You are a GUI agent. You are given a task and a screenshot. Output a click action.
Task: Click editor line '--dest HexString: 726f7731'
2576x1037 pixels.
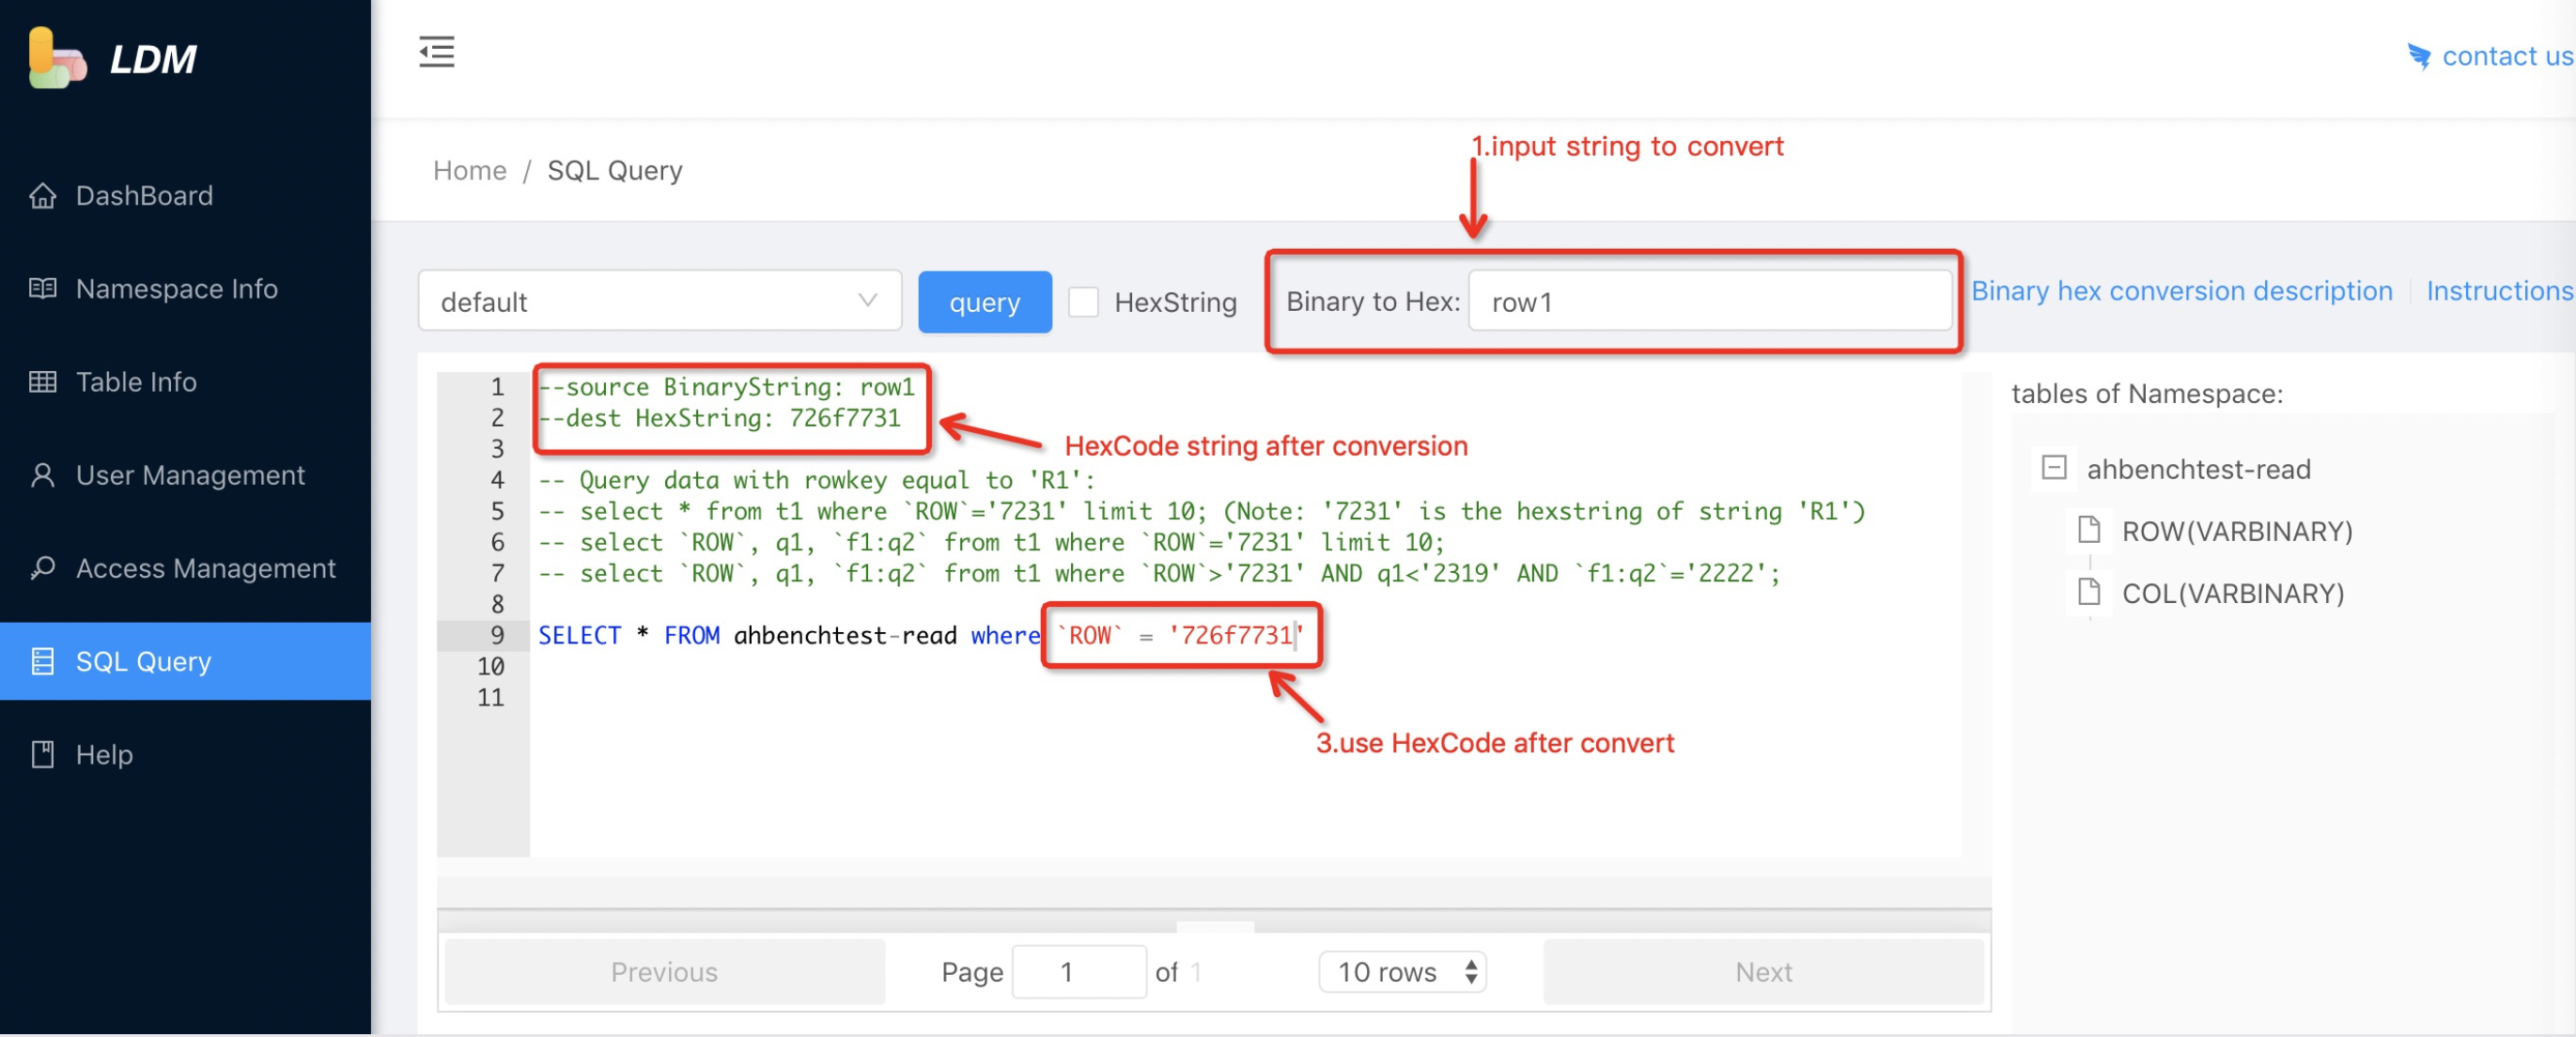(x=720, y=417)
